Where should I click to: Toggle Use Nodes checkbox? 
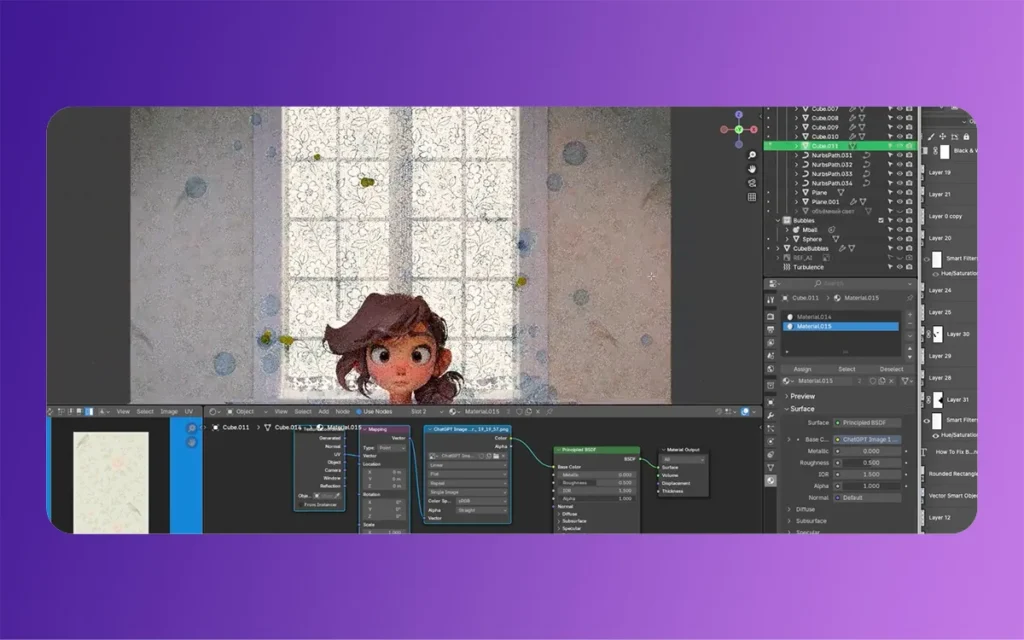[359, 411]
